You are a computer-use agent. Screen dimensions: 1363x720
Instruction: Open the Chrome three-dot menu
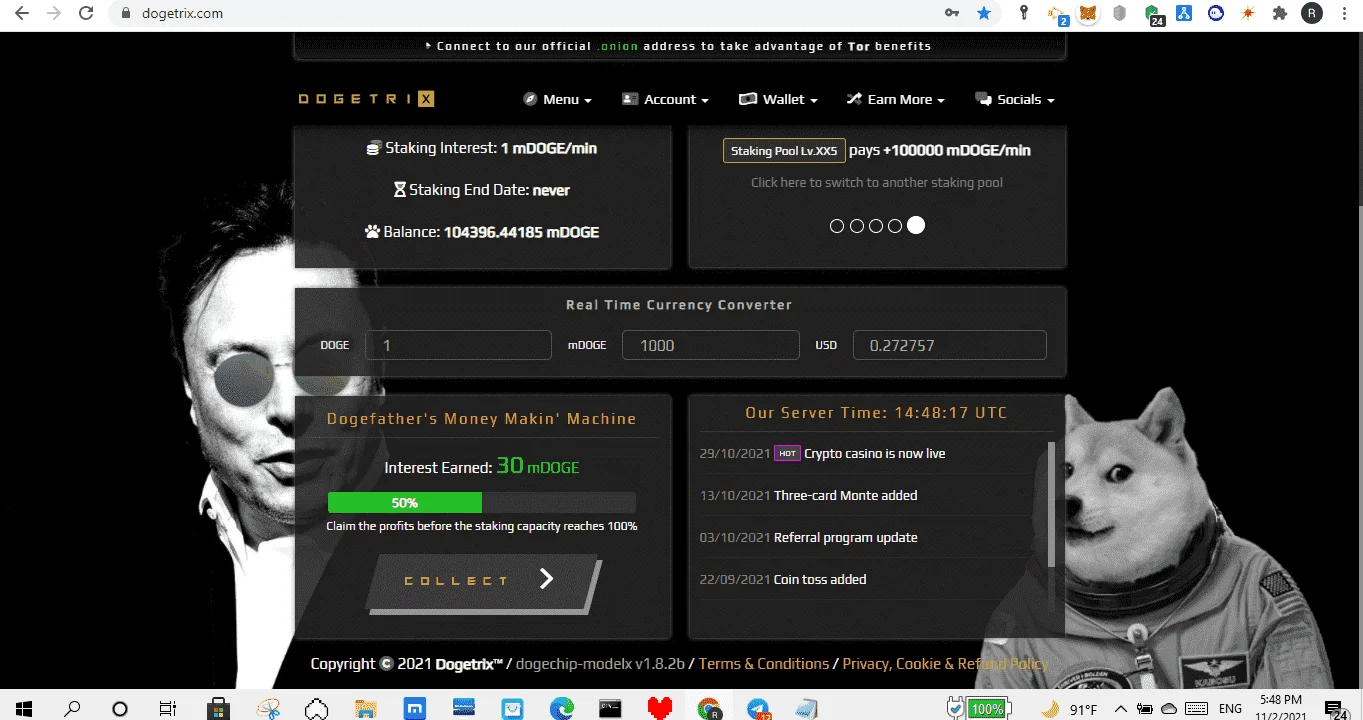click(1343, 13)
